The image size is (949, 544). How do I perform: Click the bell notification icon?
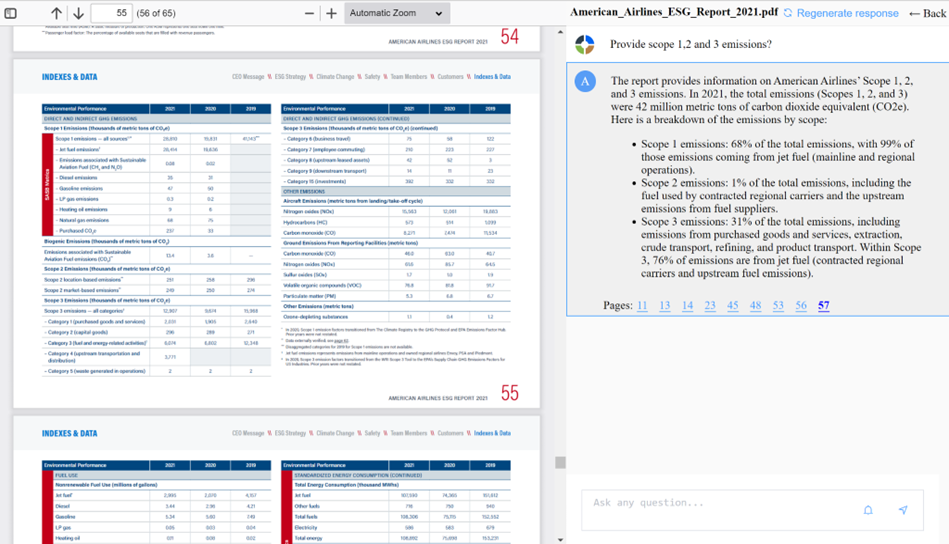coord(868,510)
